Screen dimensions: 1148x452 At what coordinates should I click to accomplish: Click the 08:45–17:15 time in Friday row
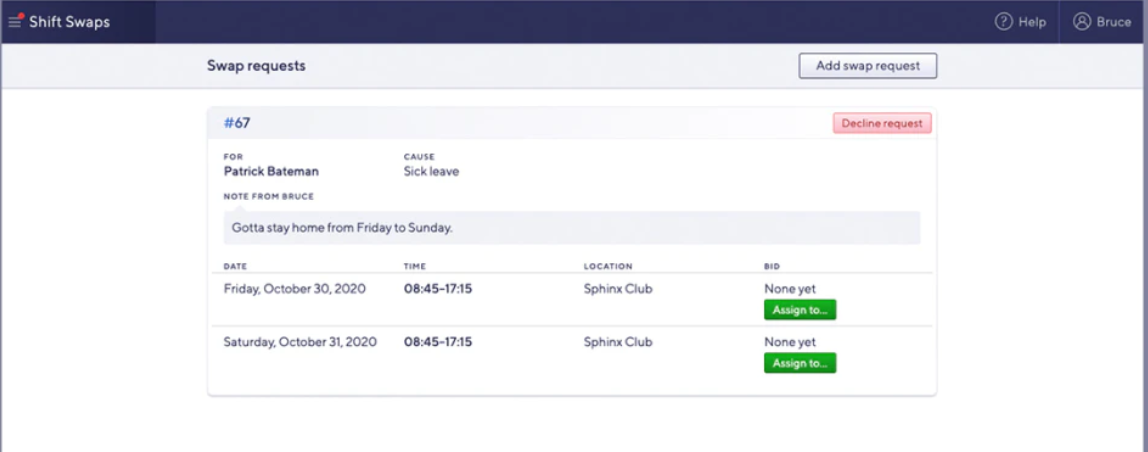click(x=438, y=289)
